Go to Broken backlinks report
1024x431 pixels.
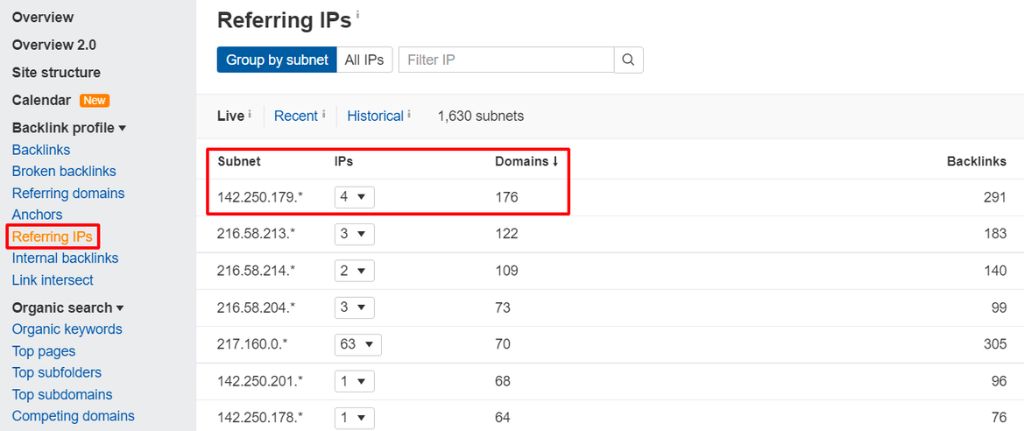click(x=64, y=171)
